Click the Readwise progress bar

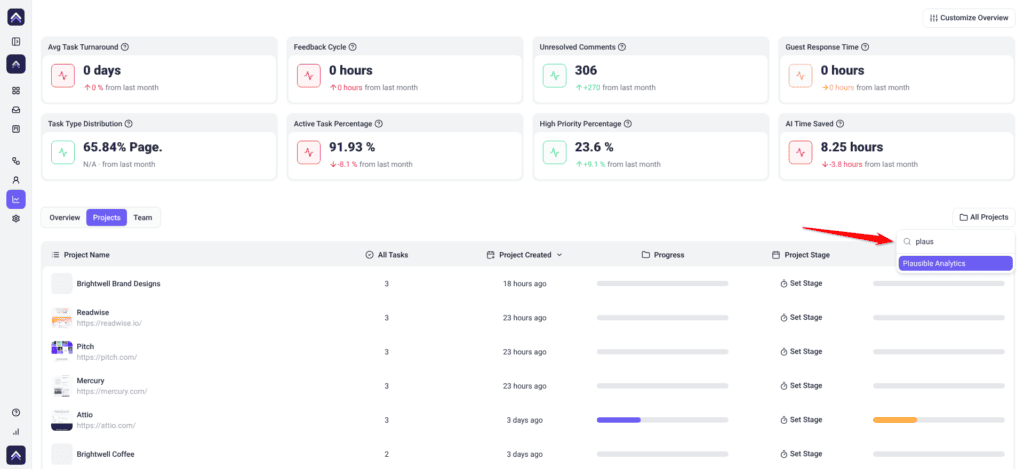point(662,317)
